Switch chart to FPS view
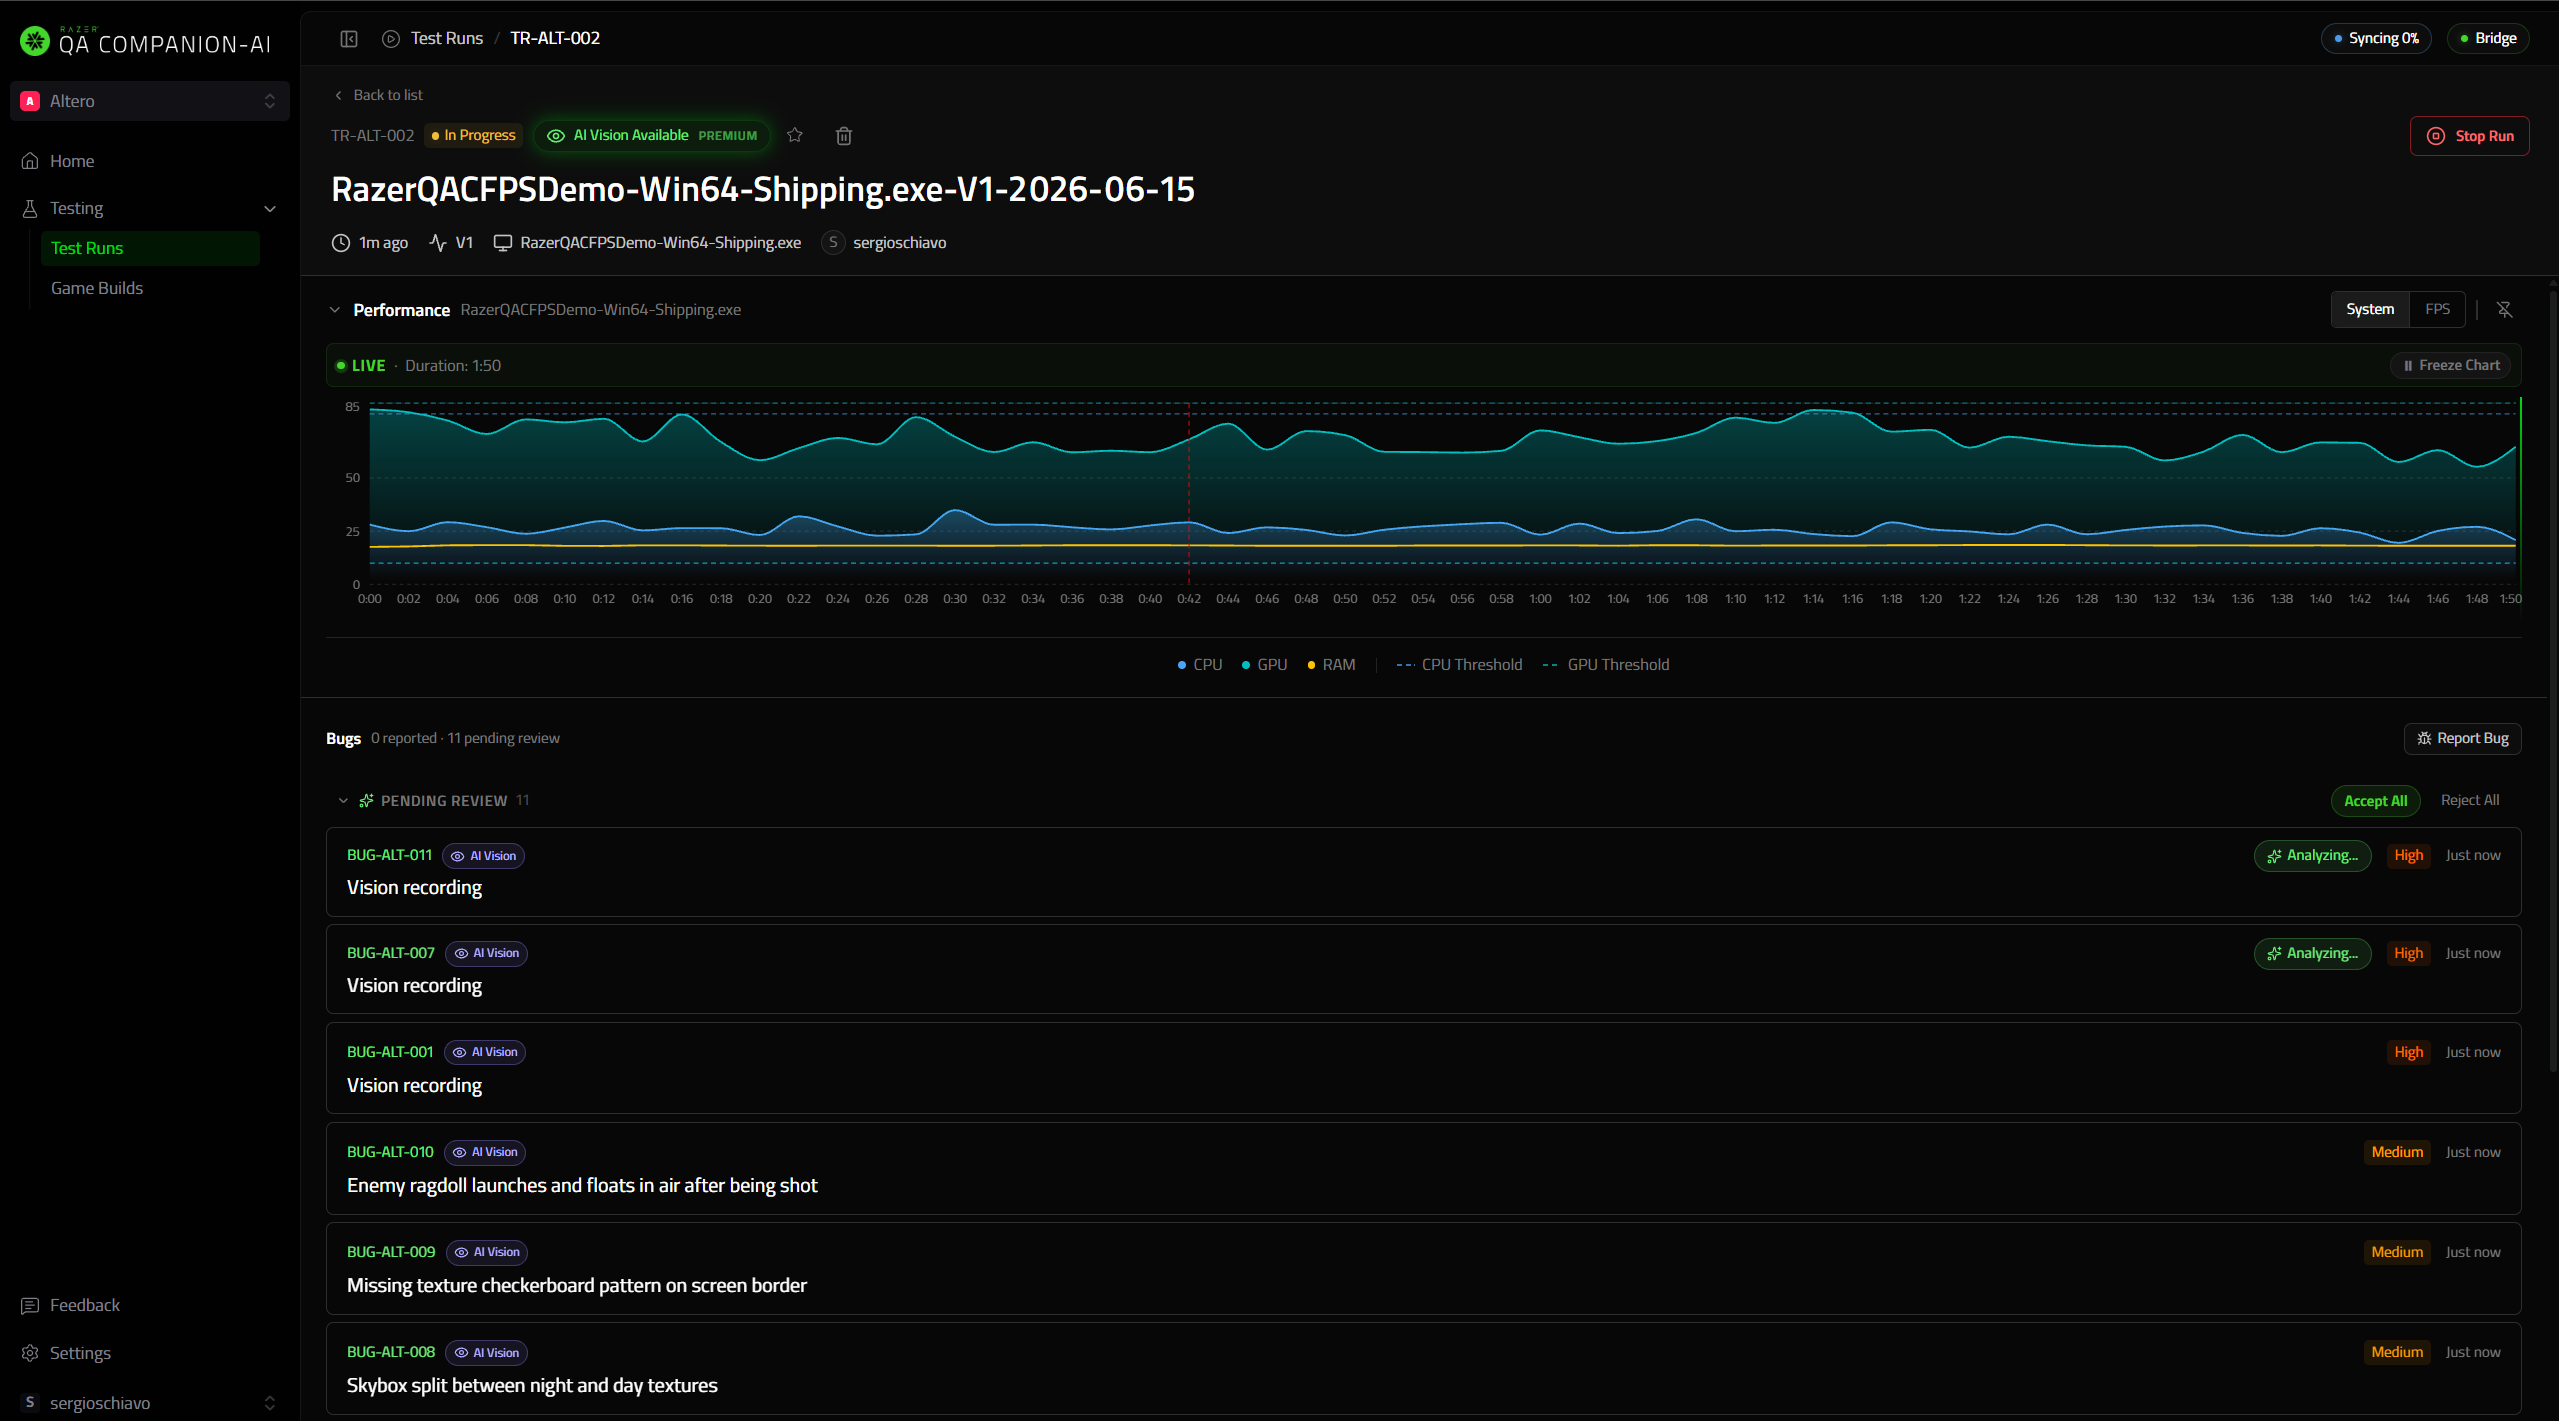2559x1421 pixels. [x=2437, y=309]
